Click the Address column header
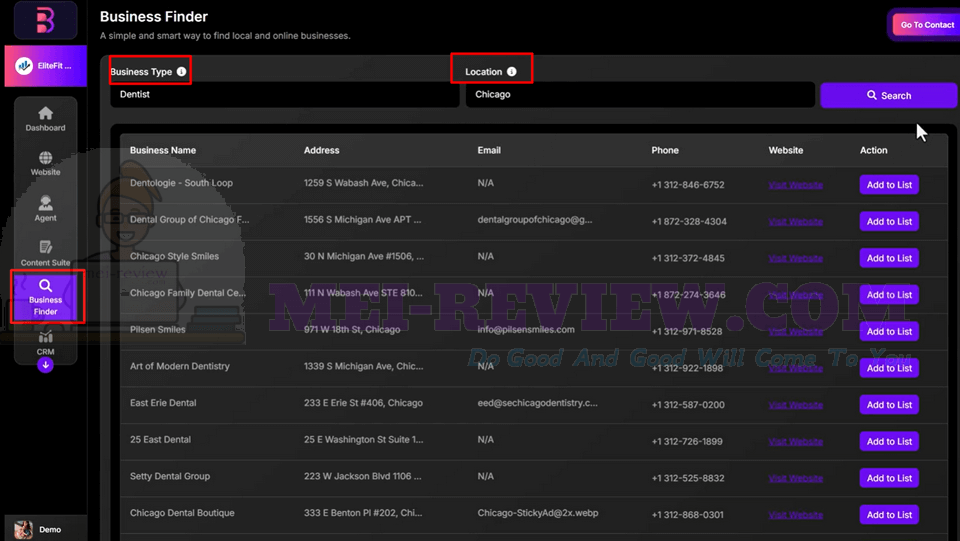960x541 pixels. 321,150
